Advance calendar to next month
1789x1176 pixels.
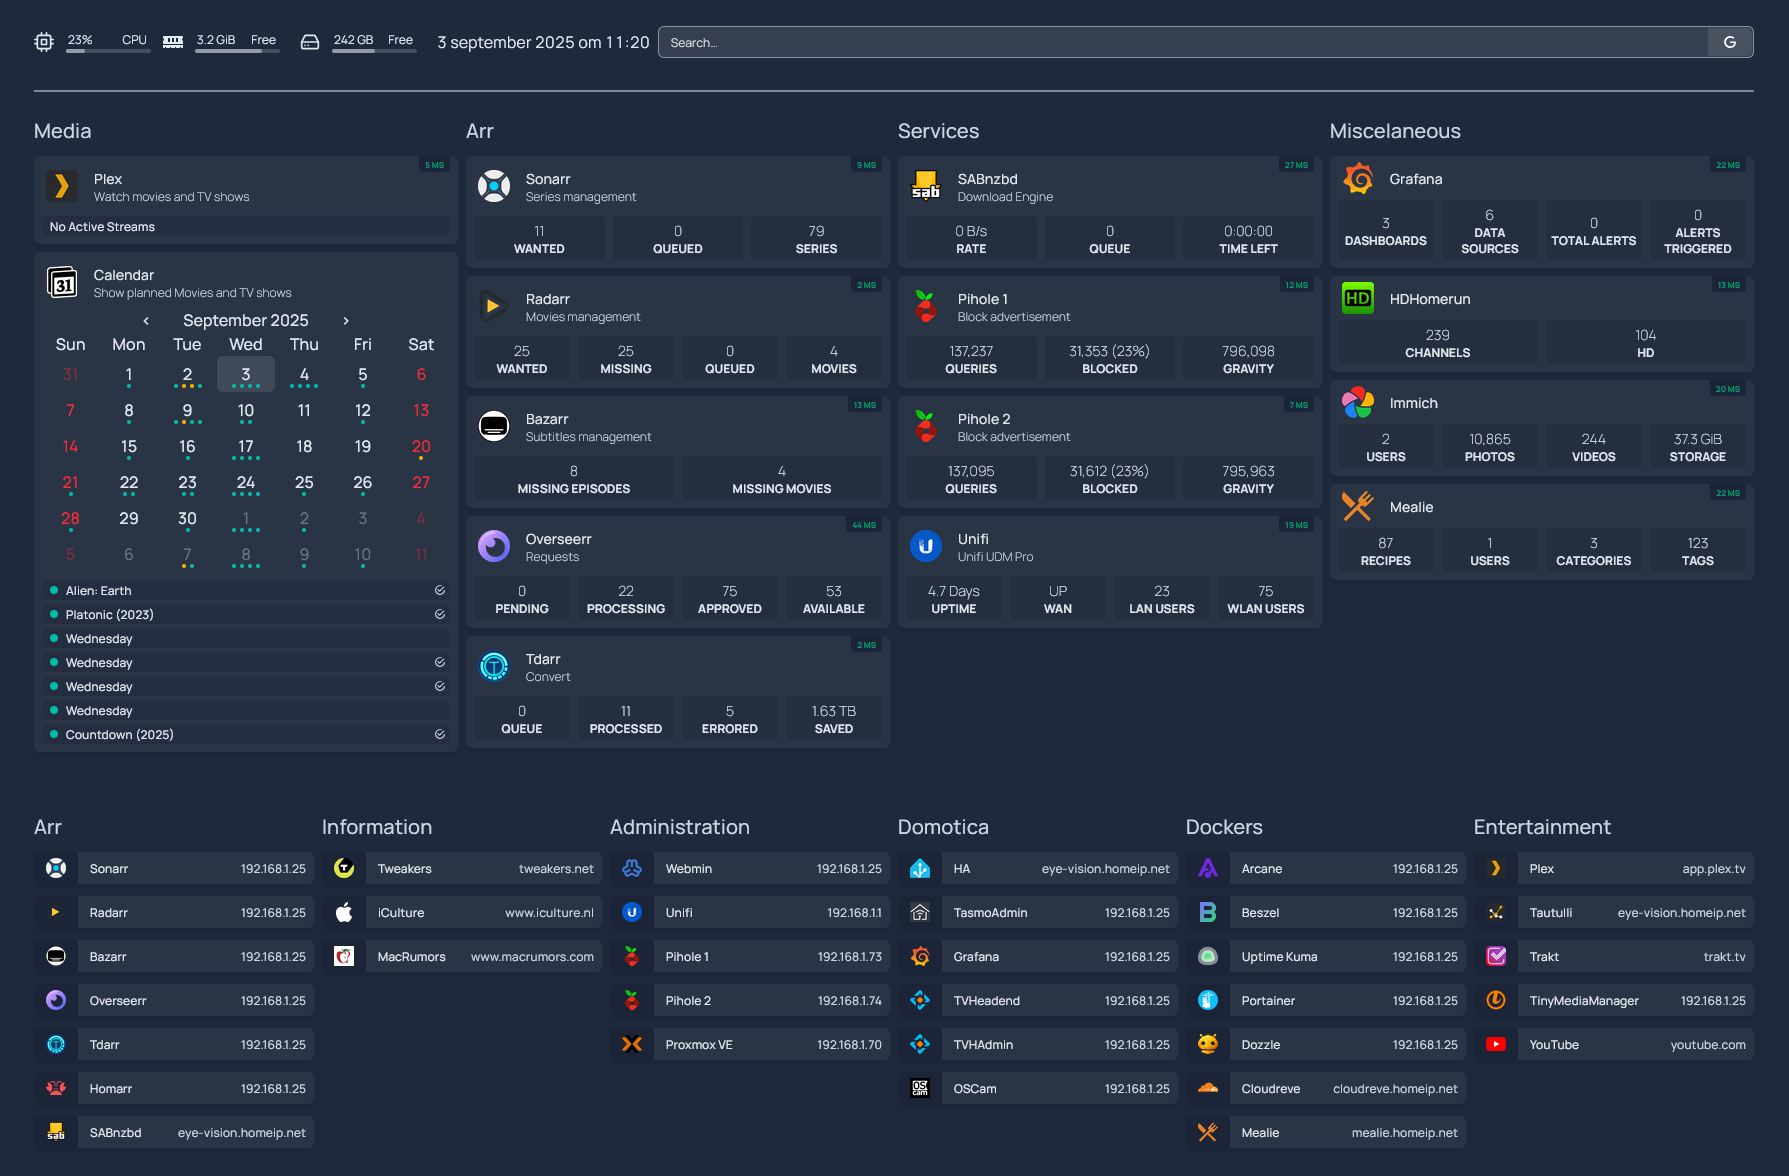click(x=346, y=321)
